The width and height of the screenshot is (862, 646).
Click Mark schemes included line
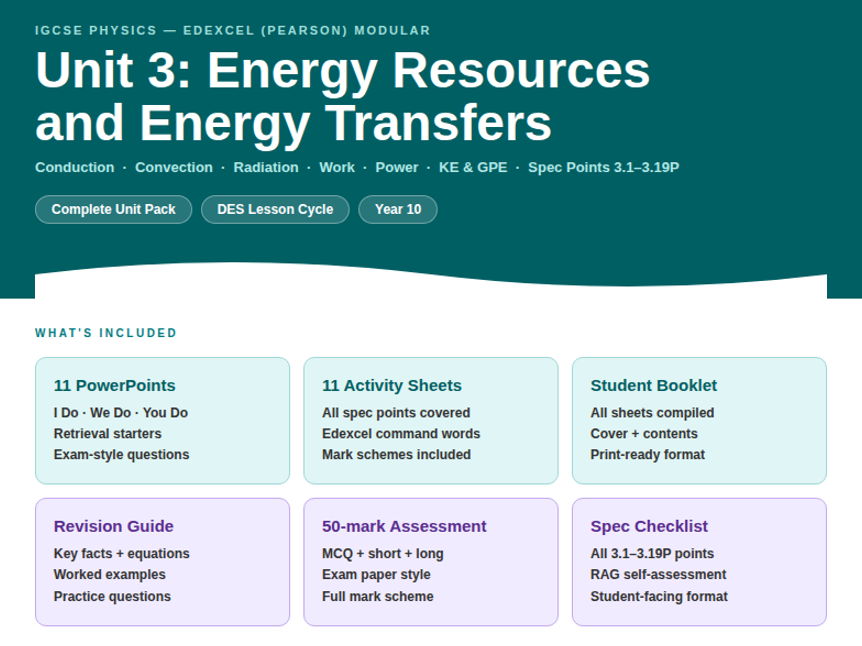click(396, 455)
